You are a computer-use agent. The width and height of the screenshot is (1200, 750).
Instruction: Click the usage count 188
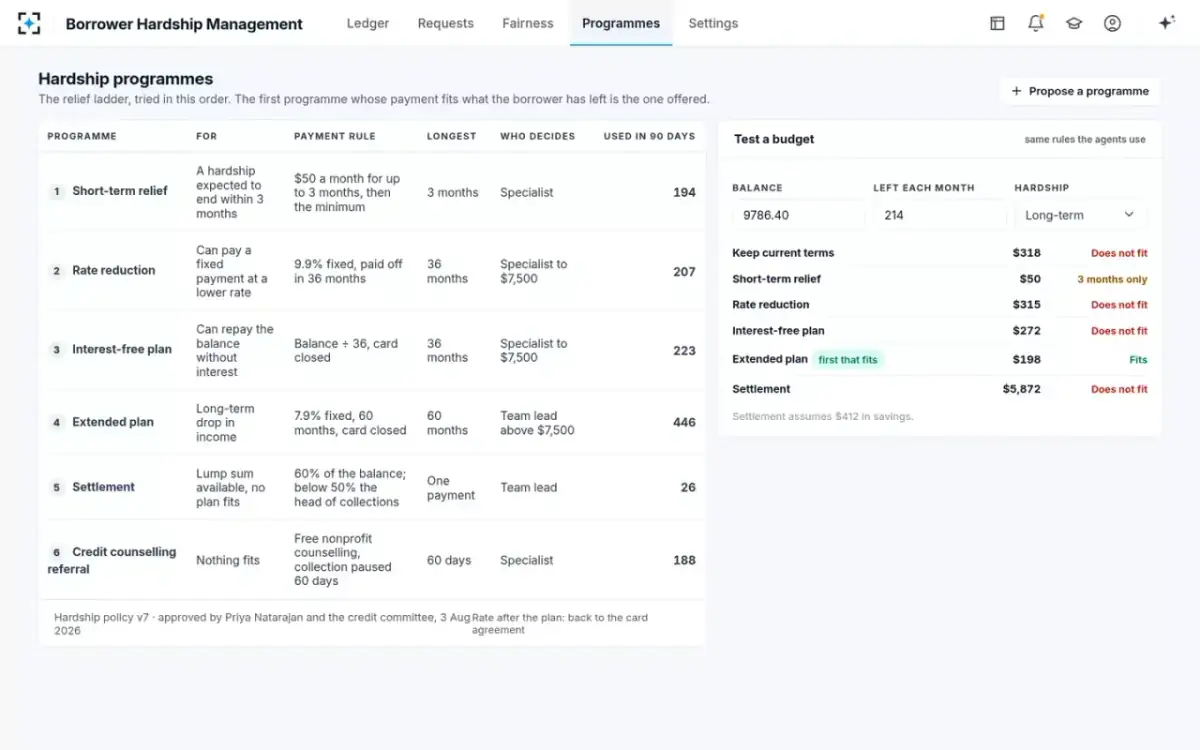point(684,560)
